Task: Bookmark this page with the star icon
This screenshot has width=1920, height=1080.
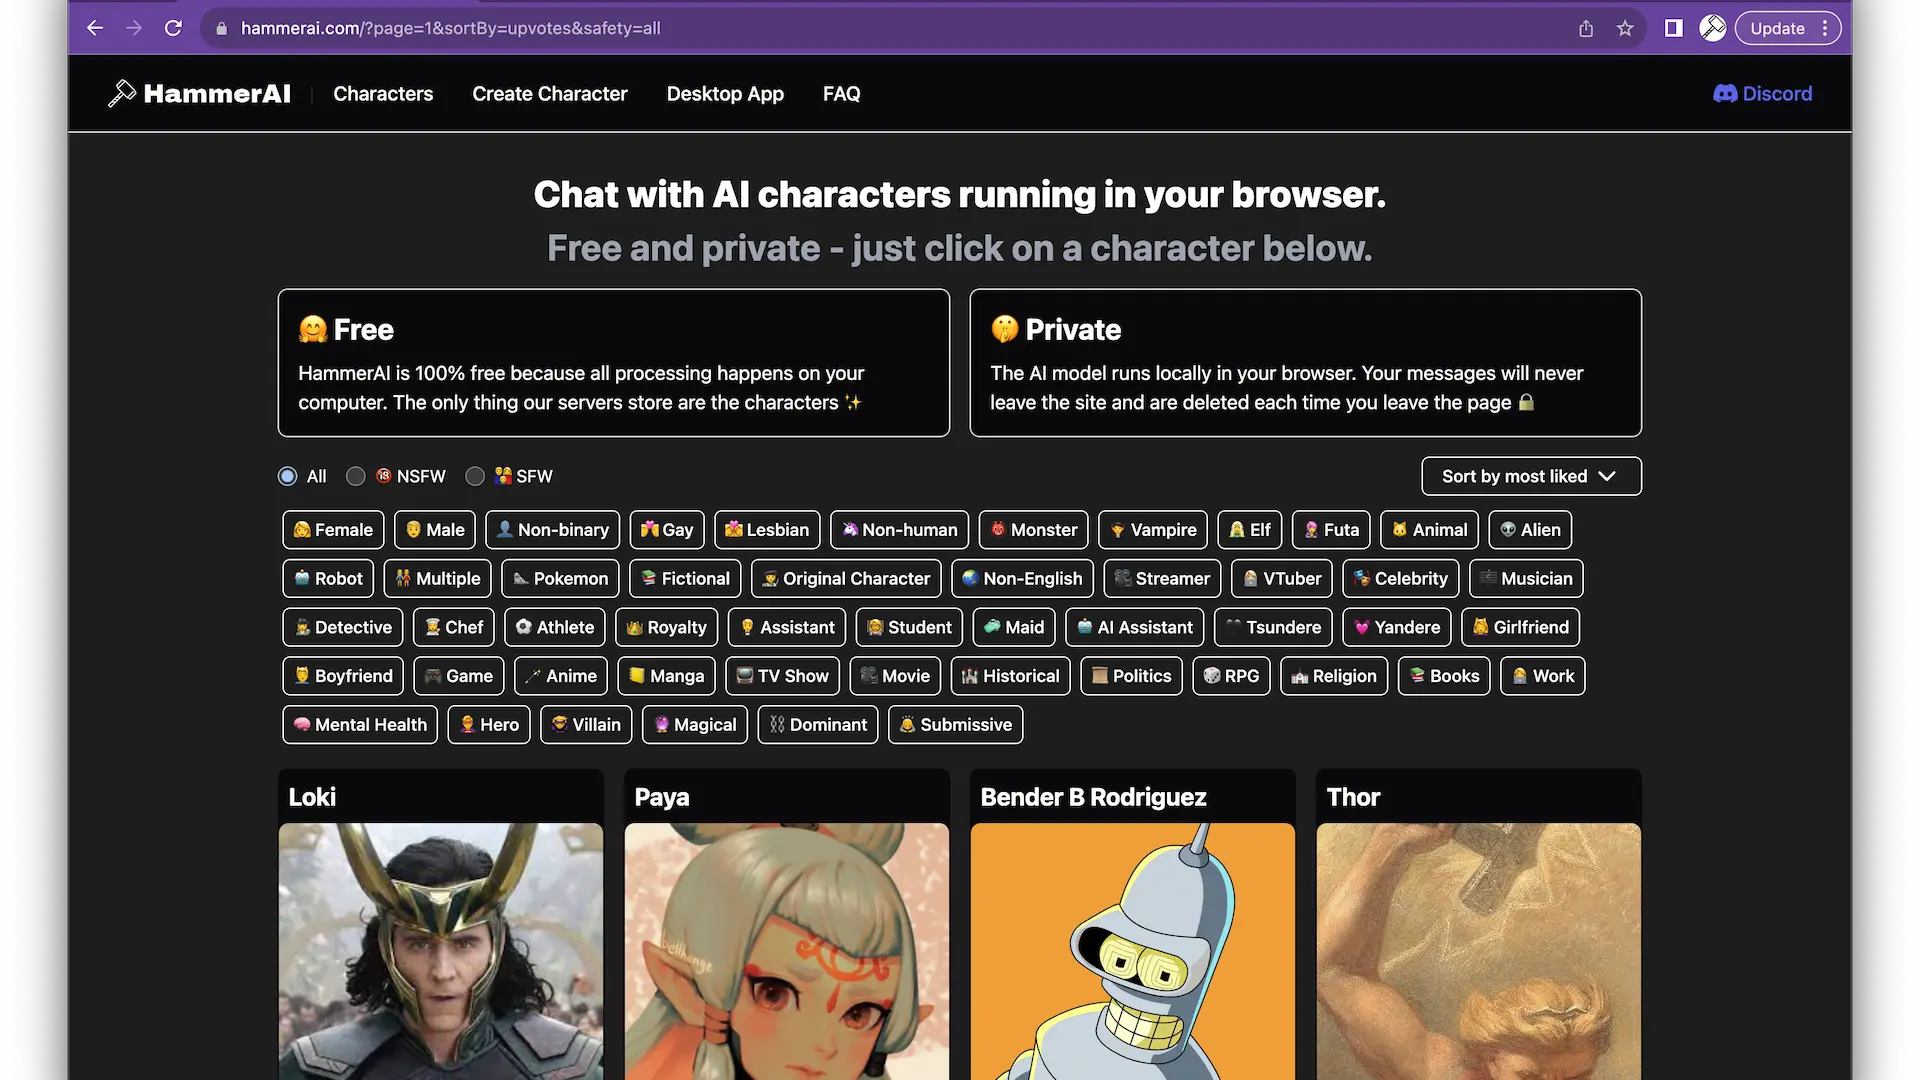Action: click(1625, 28)
